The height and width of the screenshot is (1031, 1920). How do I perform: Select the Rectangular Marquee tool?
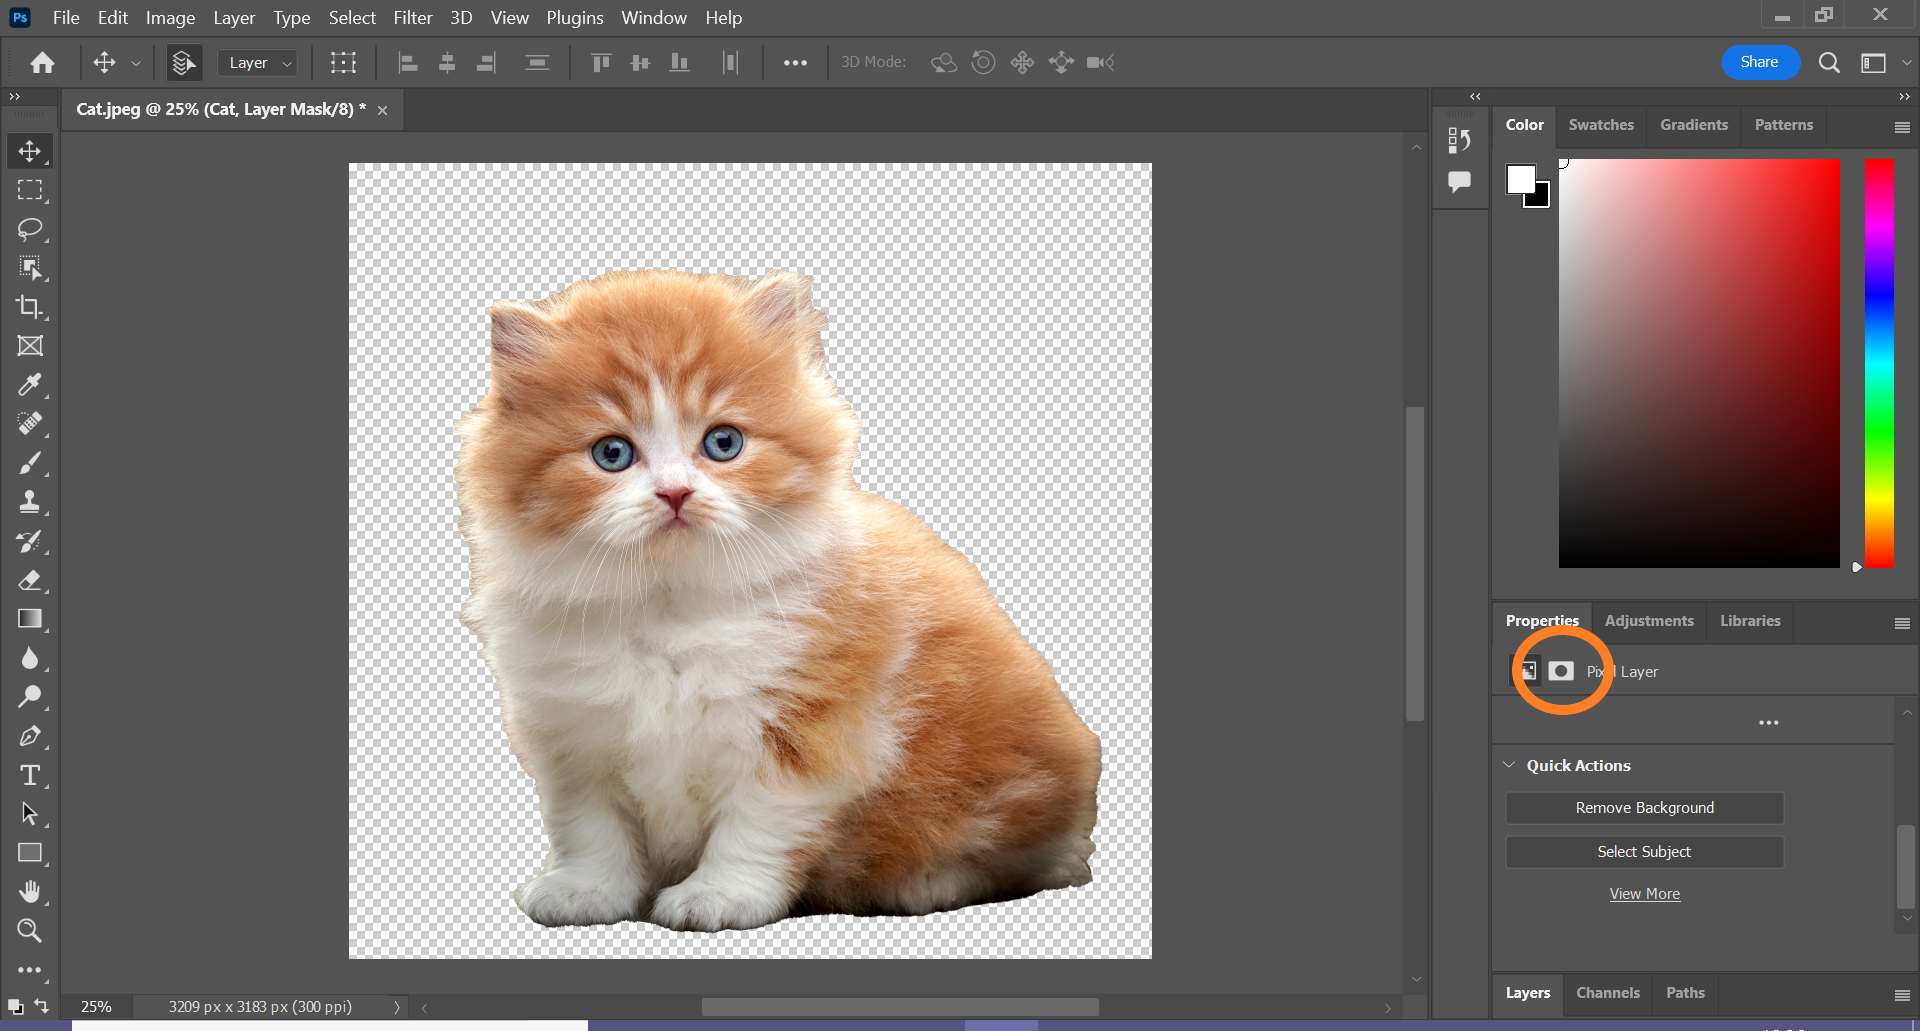[x=30, y=190]
